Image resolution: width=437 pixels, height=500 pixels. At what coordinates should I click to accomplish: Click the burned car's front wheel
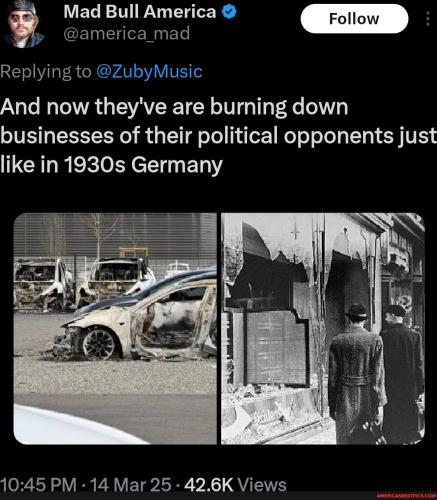point(99,343)
